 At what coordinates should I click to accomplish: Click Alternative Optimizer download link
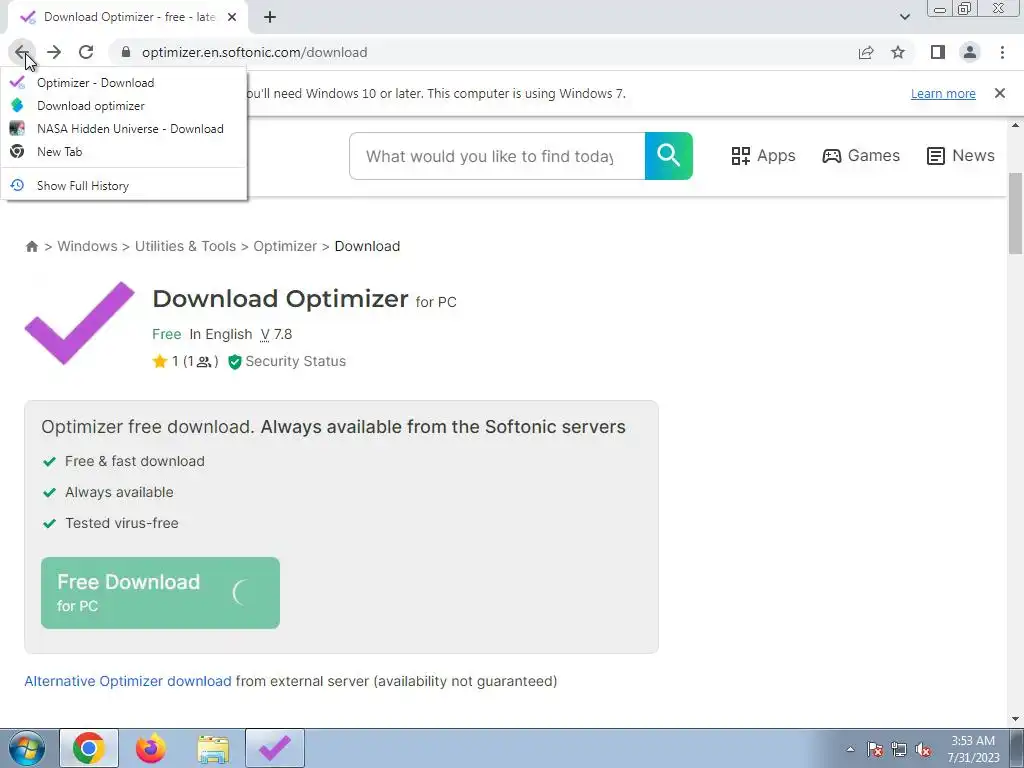point(128,681)
